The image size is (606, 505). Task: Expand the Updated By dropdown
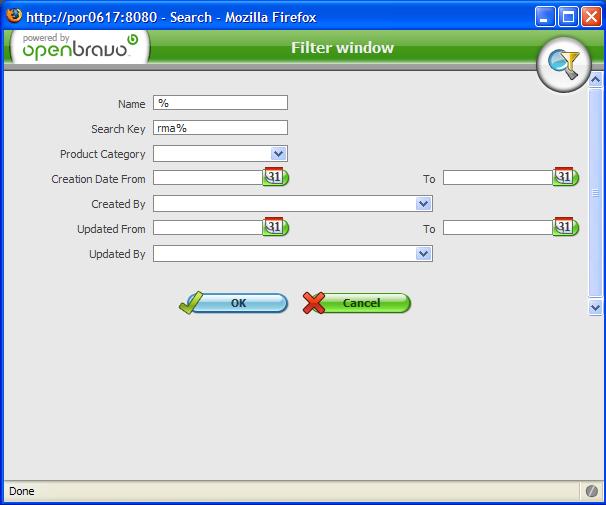pyautogui.click(x=424, y=254)
